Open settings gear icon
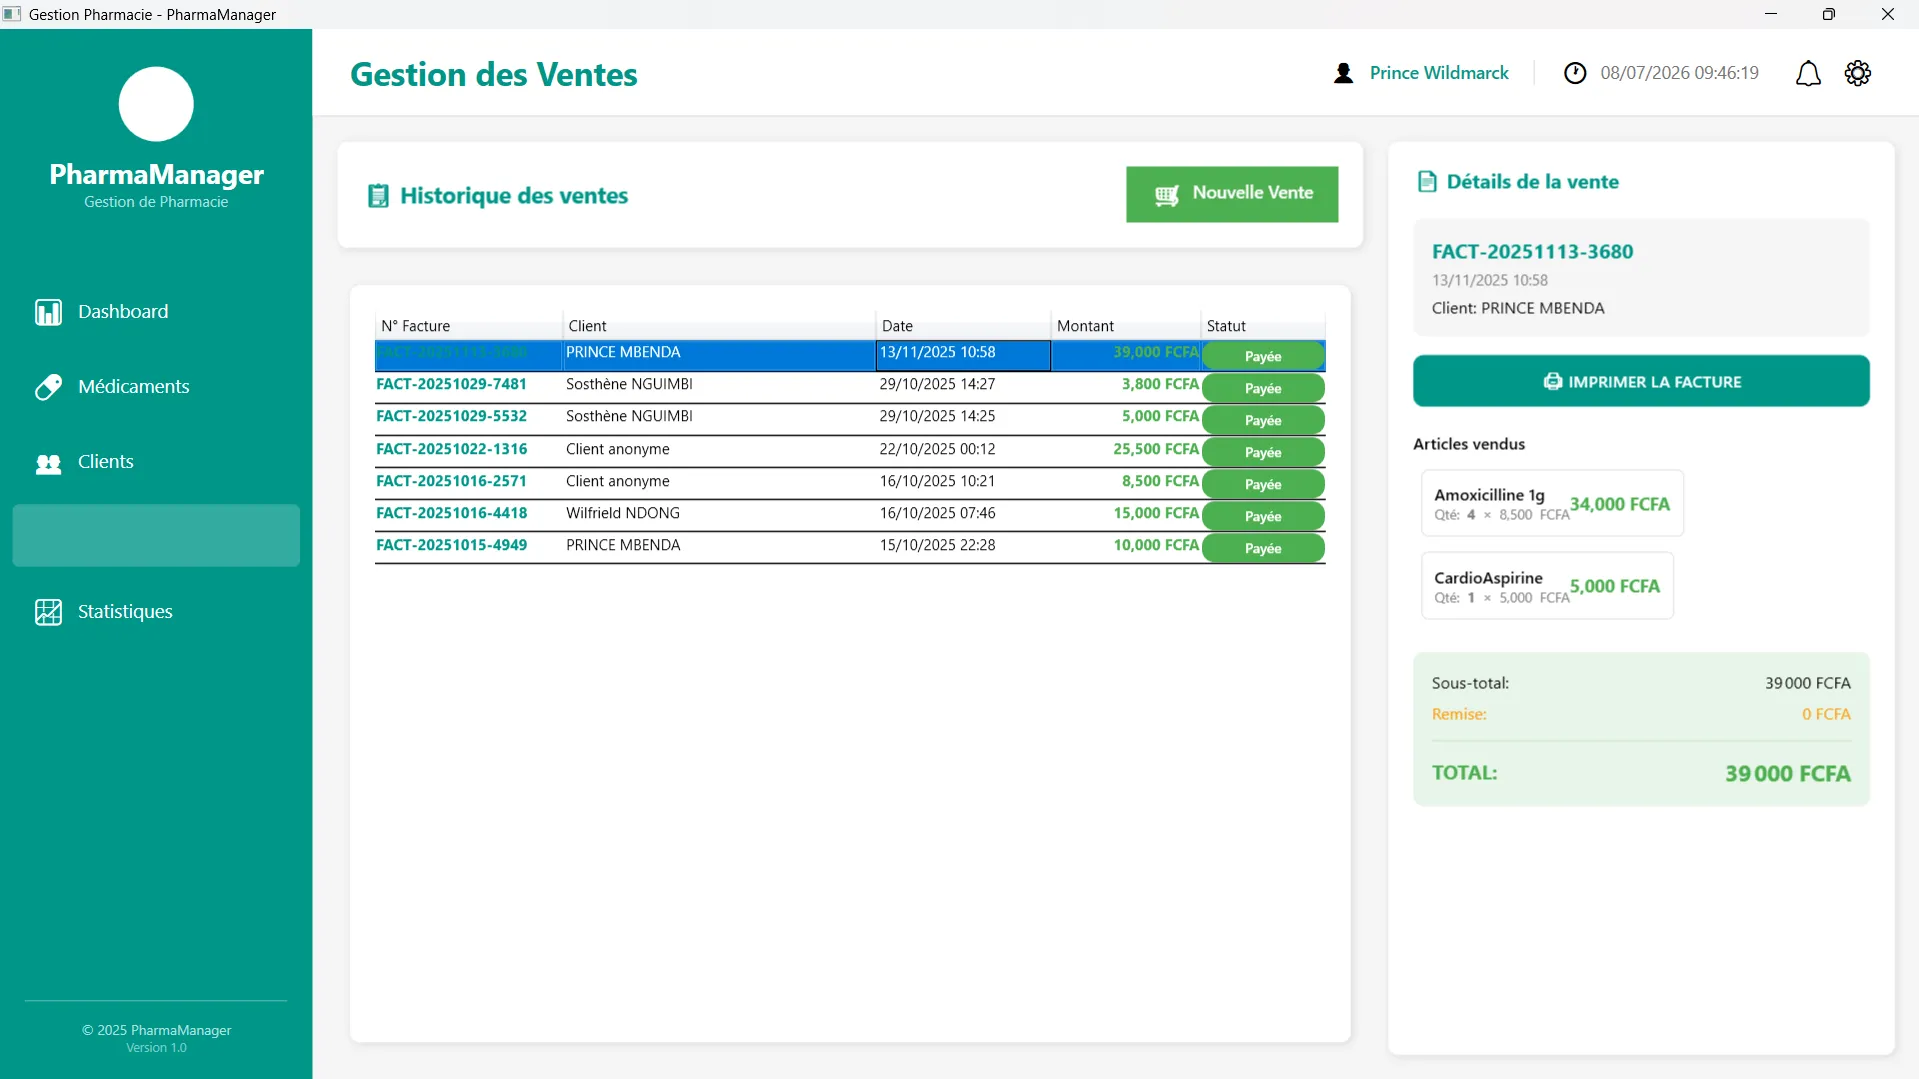The image size is (1919, 1079). 1858,73
